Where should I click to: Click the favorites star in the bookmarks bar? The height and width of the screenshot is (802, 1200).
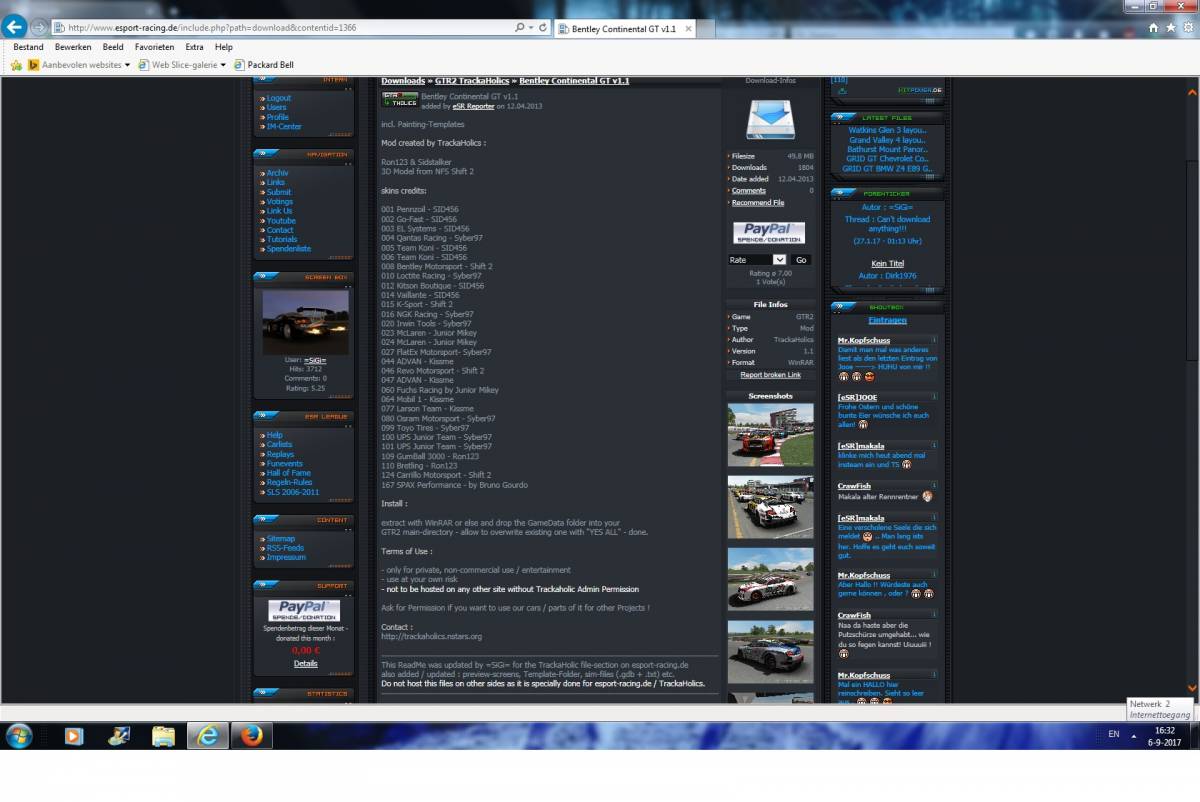tap(16, 65)
